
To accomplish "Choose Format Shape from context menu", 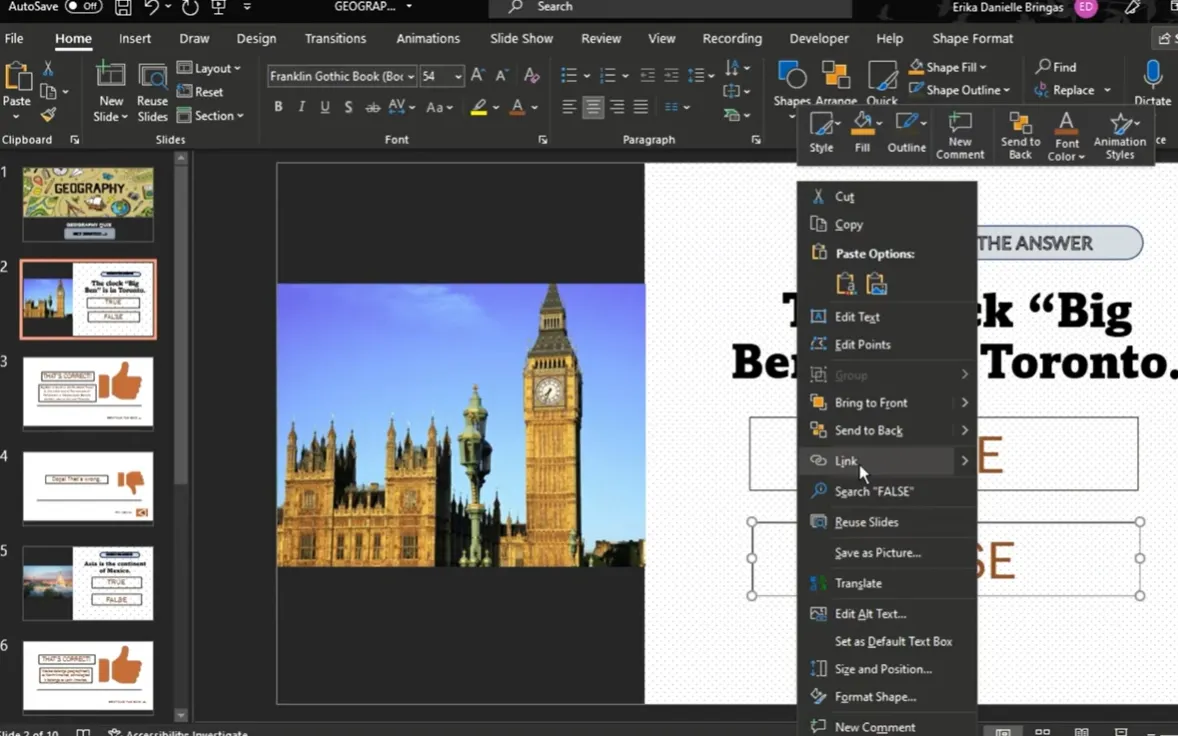I will click(x=875, y=697).
